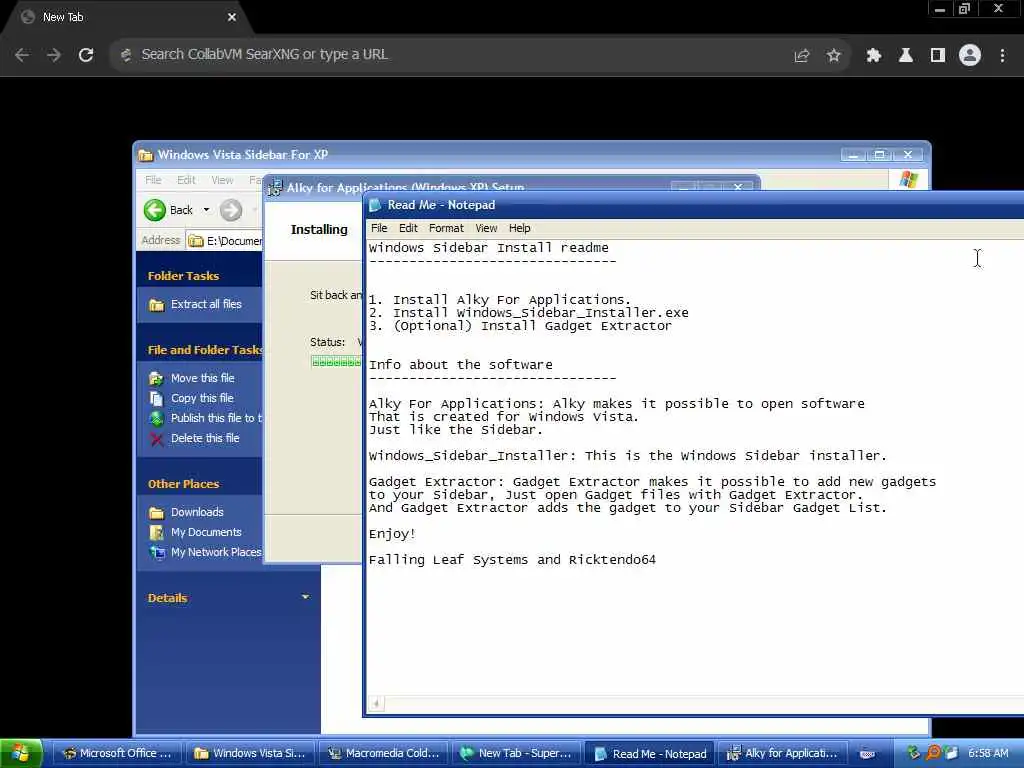Click Delete this file link
This screenshot has width=1024, height=768.
[205, 438]
